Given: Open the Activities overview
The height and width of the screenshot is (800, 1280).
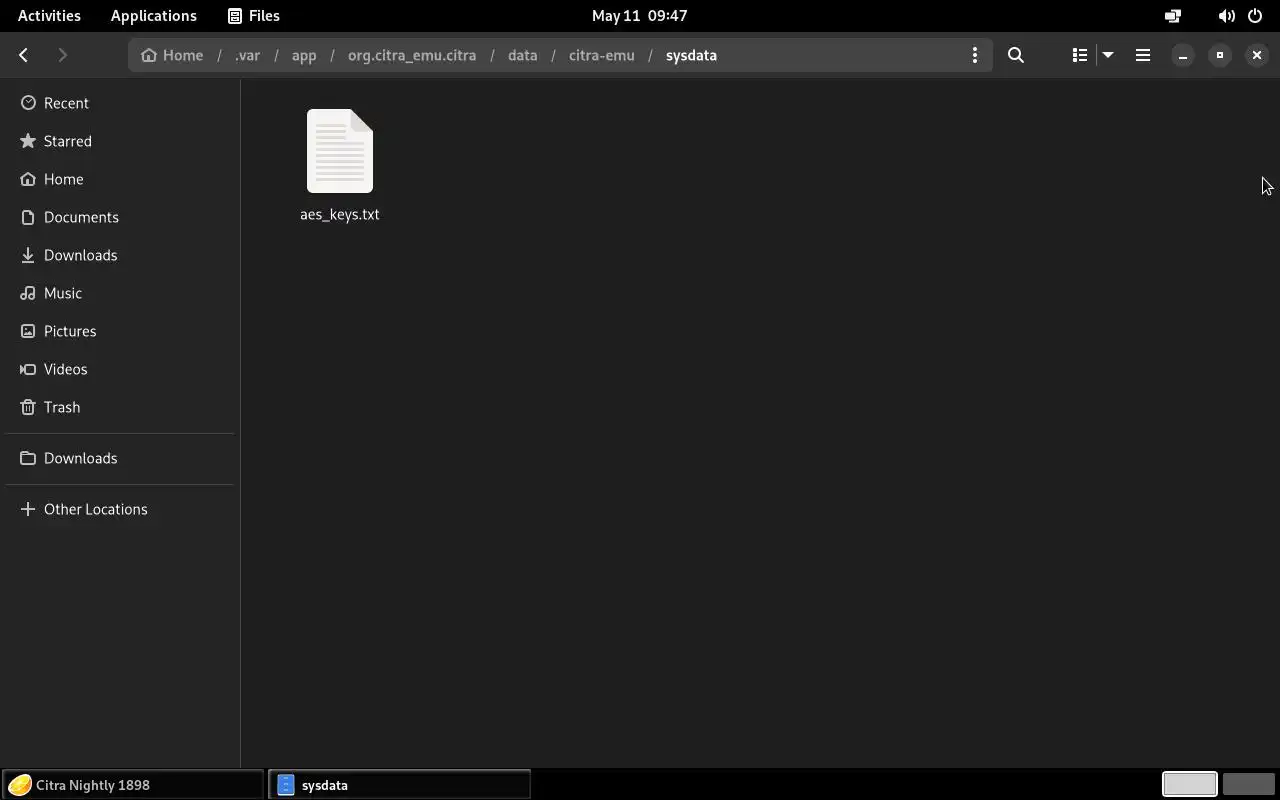Looking at the screenshot, I should coord(49,15).
